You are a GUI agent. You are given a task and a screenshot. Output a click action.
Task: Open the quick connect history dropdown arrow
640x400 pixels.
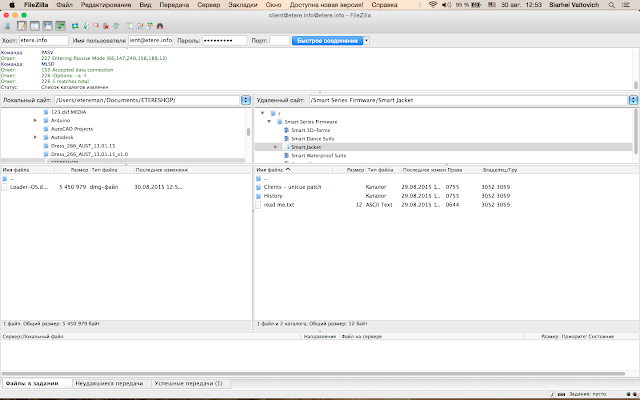[367, 40]
